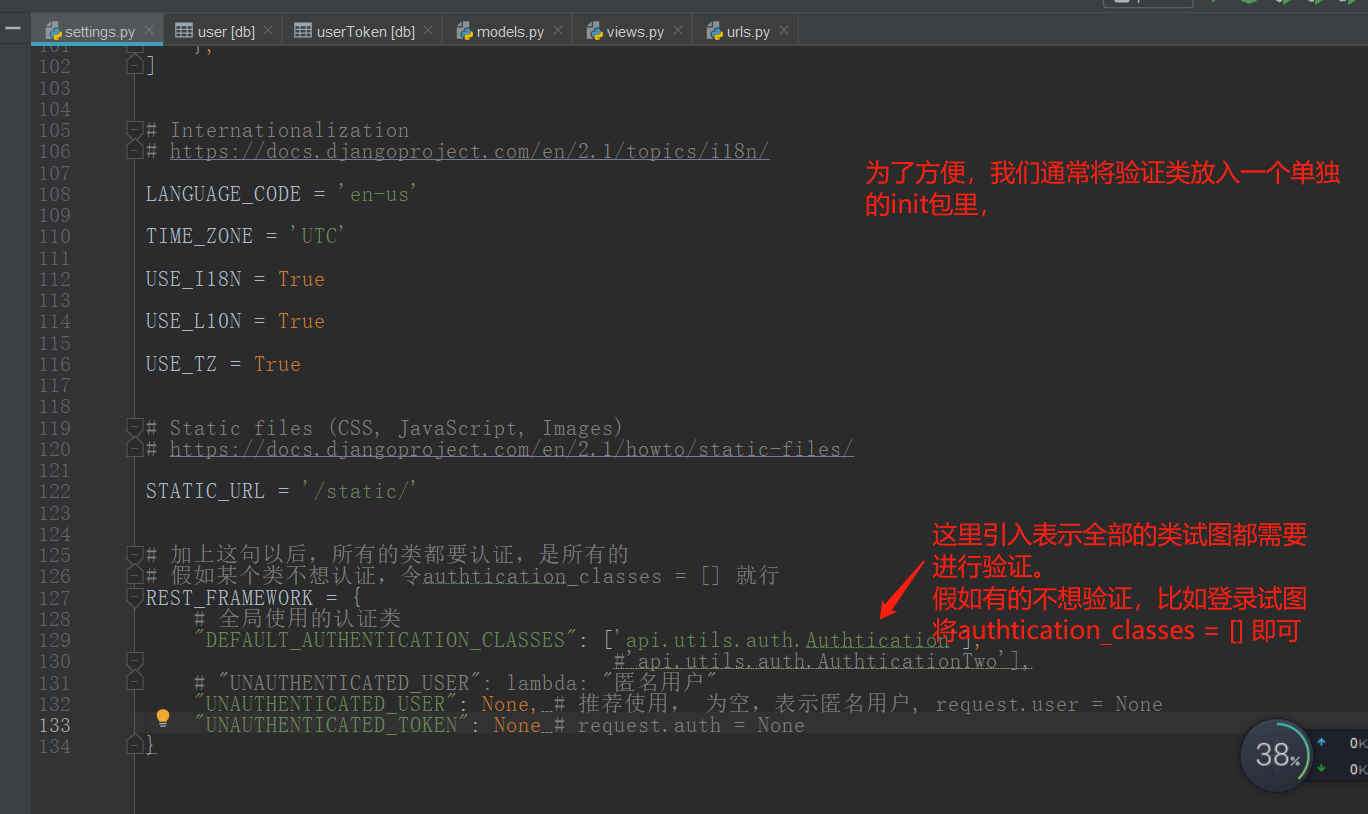Collapse the fold marker on line 102
Image resolution: width=1368 pixels, height=814 pixels.
135,64
